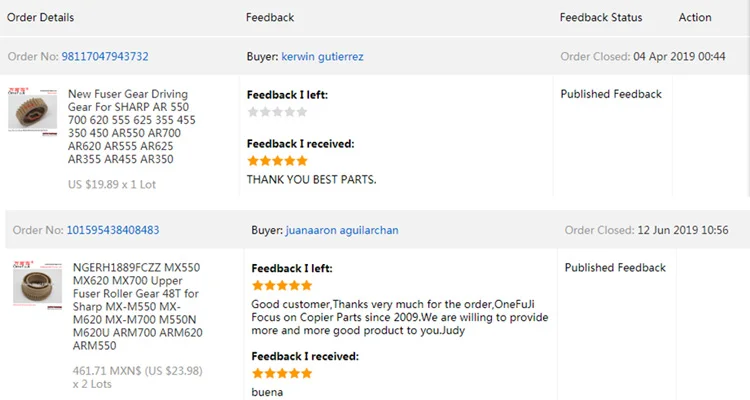The image size is (750, 400).
Task: Click the Feedback Status column header
Action: (601, 17)
